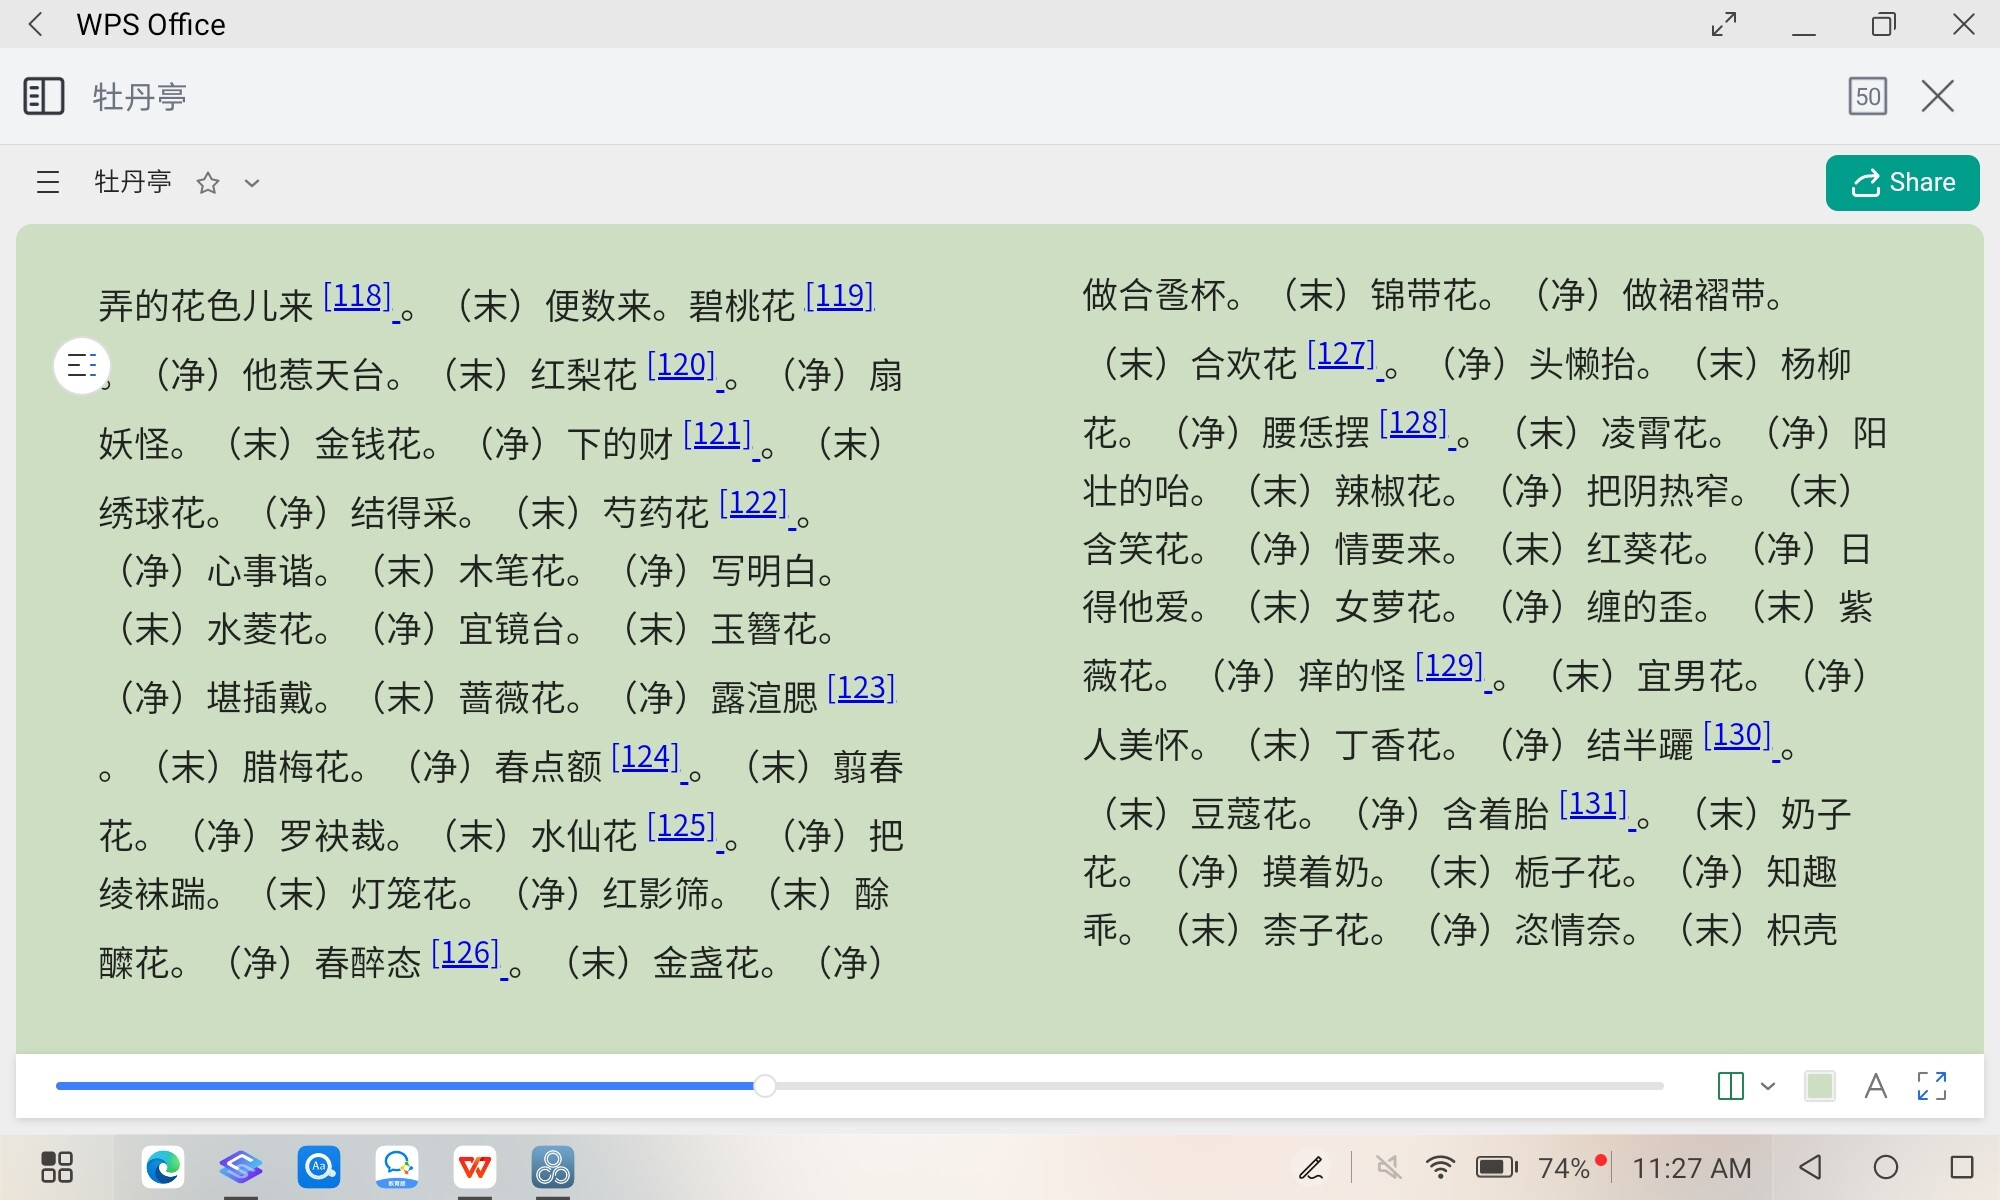Follow footnote link [118]
2000x1200 pixels.
[357, 297]
